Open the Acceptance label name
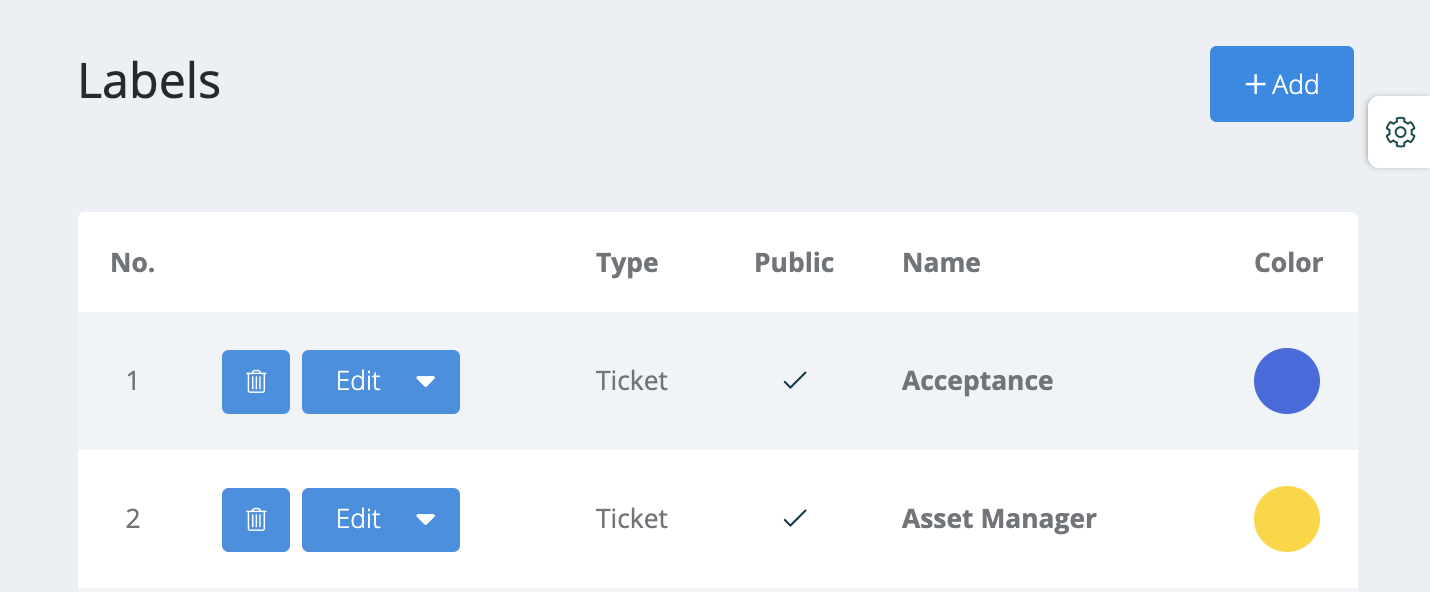1430x592 pixels. pyautogui.click(x=977, y=381)
